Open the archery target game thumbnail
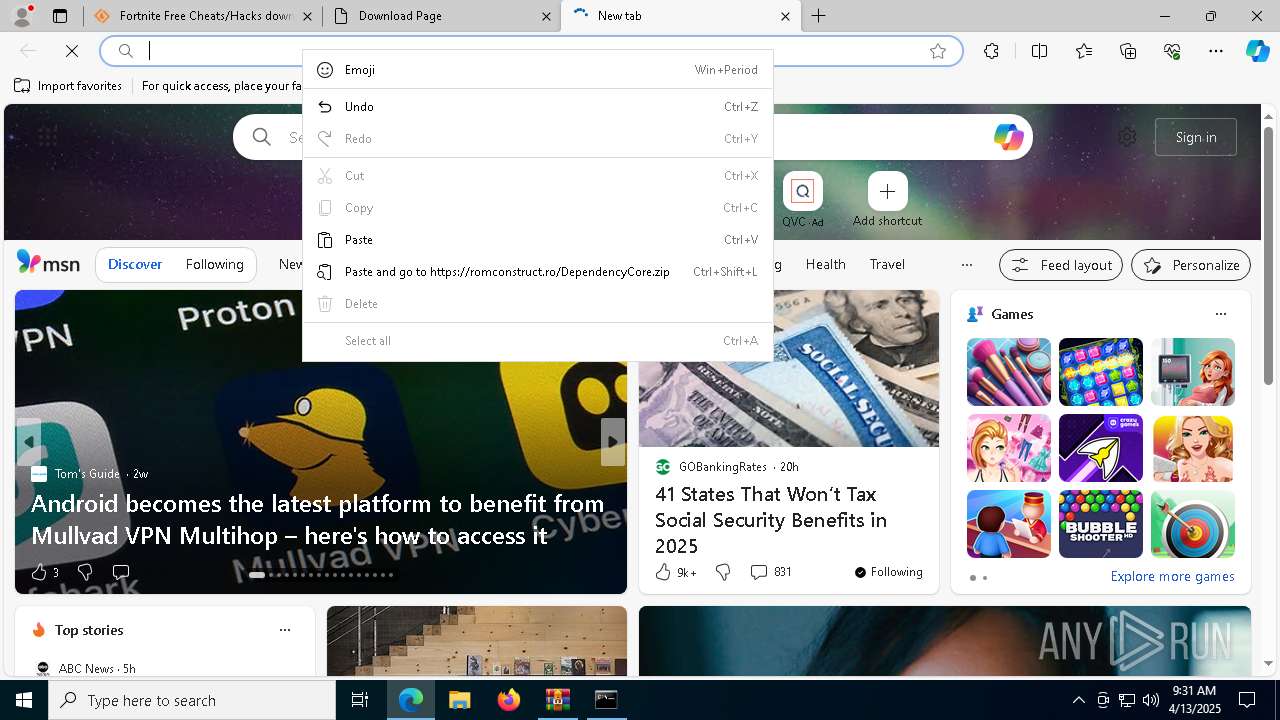Screen dimensions: 1280x720 1192,524
